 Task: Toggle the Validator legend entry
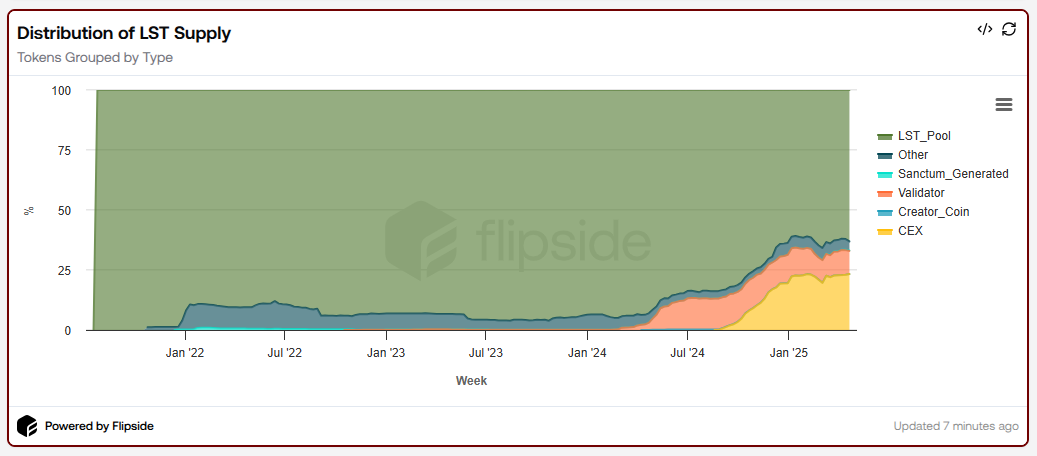[x=920, y=193]
